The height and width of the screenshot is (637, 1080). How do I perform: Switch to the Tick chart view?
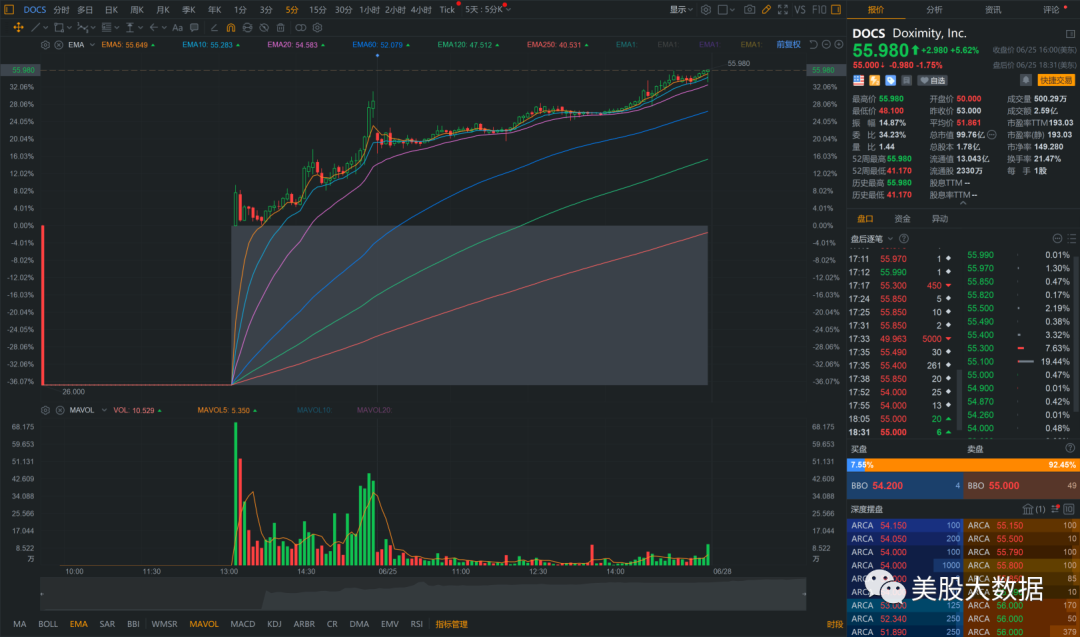click(447, 10)
